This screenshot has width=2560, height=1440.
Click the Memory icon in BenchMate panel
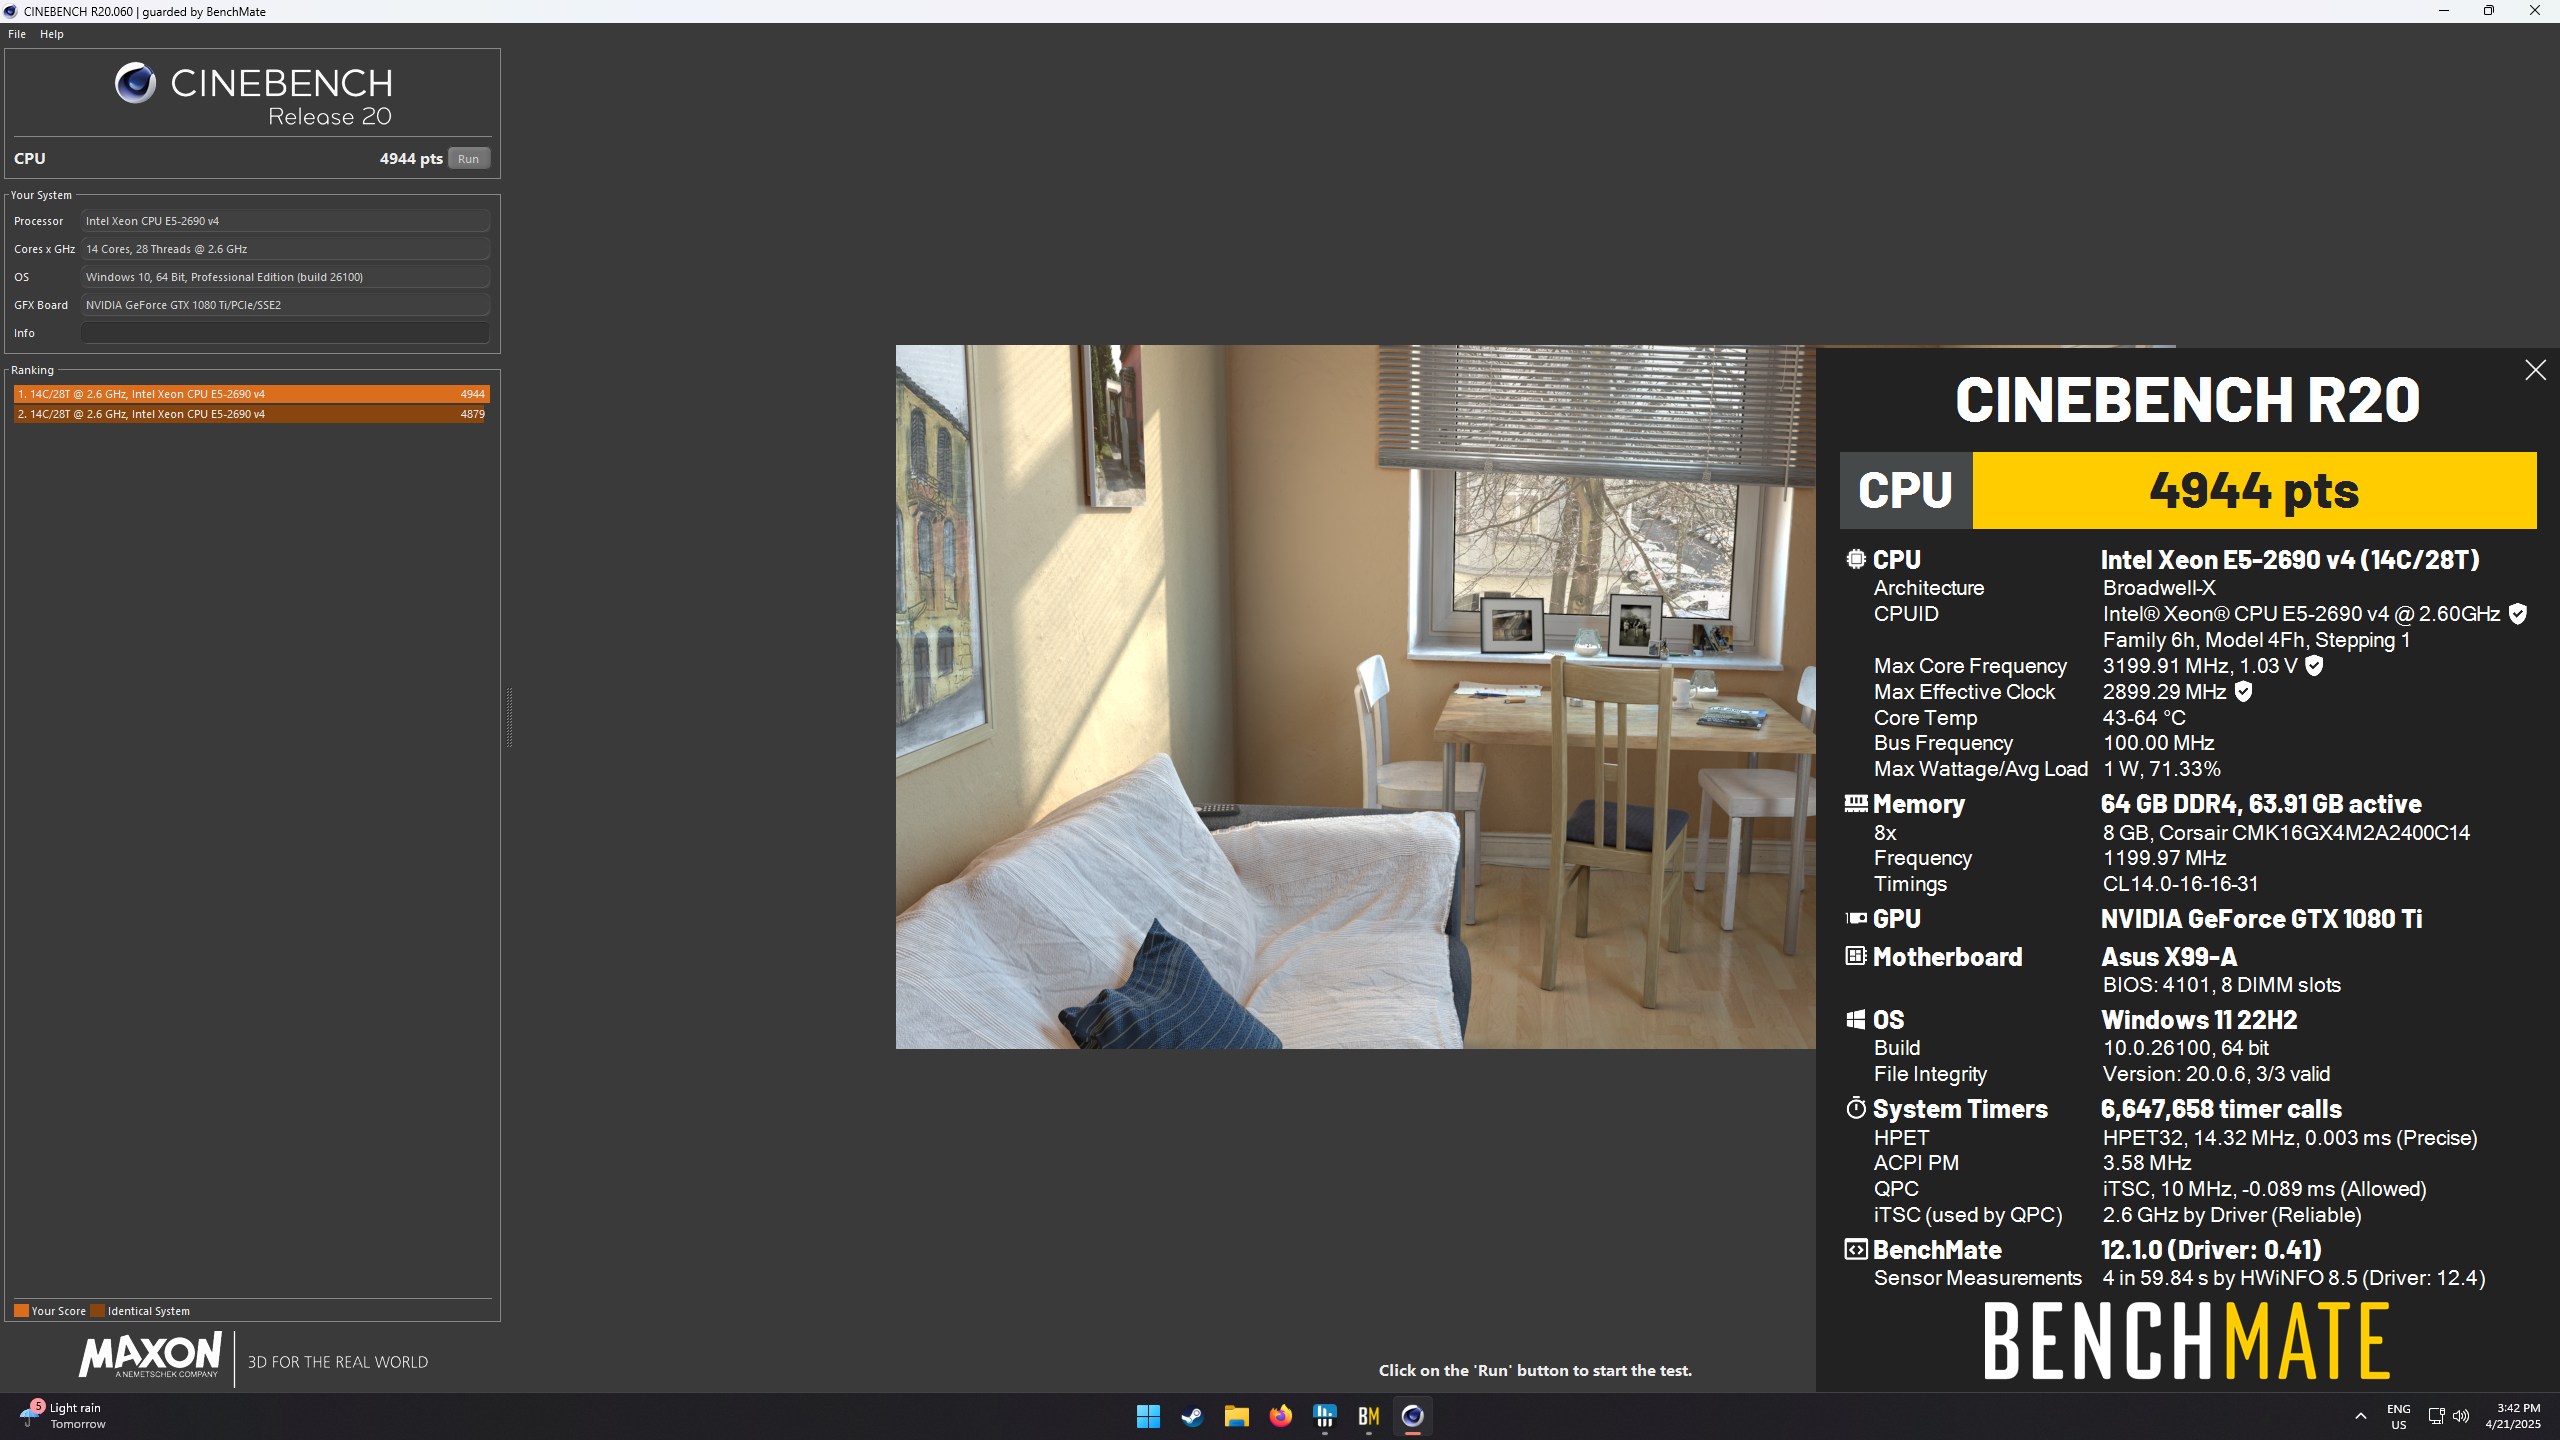(1856, 803)
